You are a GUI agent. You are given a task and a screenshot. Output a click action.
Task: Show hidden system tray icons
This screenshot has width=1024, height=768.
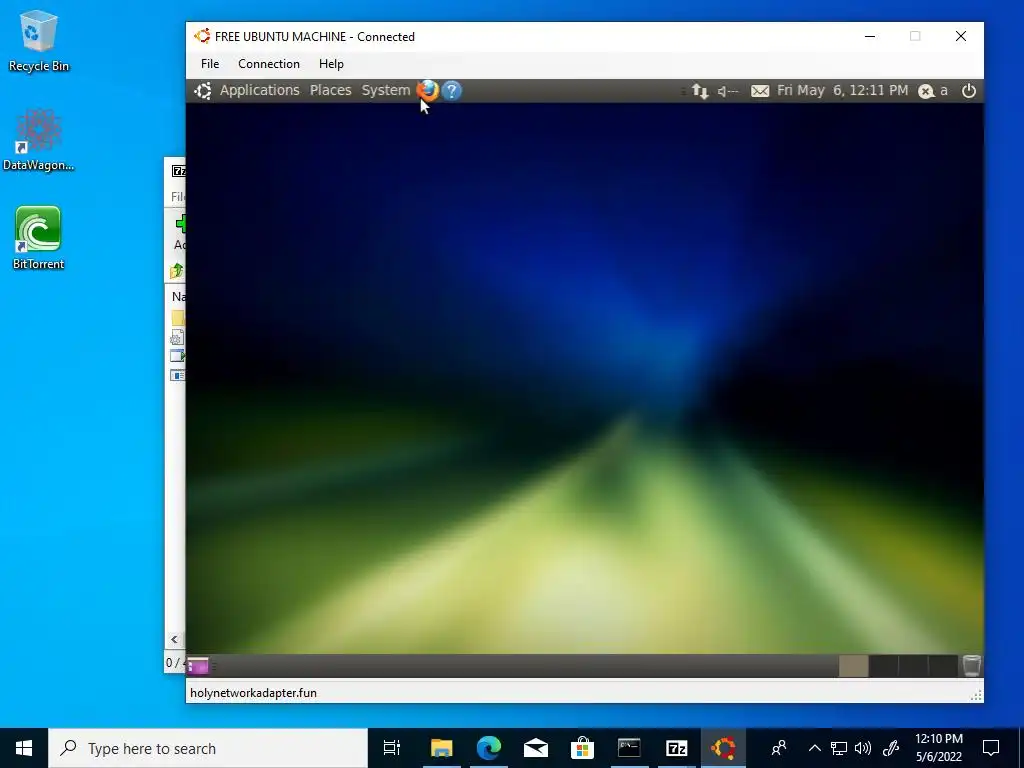(814, 748)
